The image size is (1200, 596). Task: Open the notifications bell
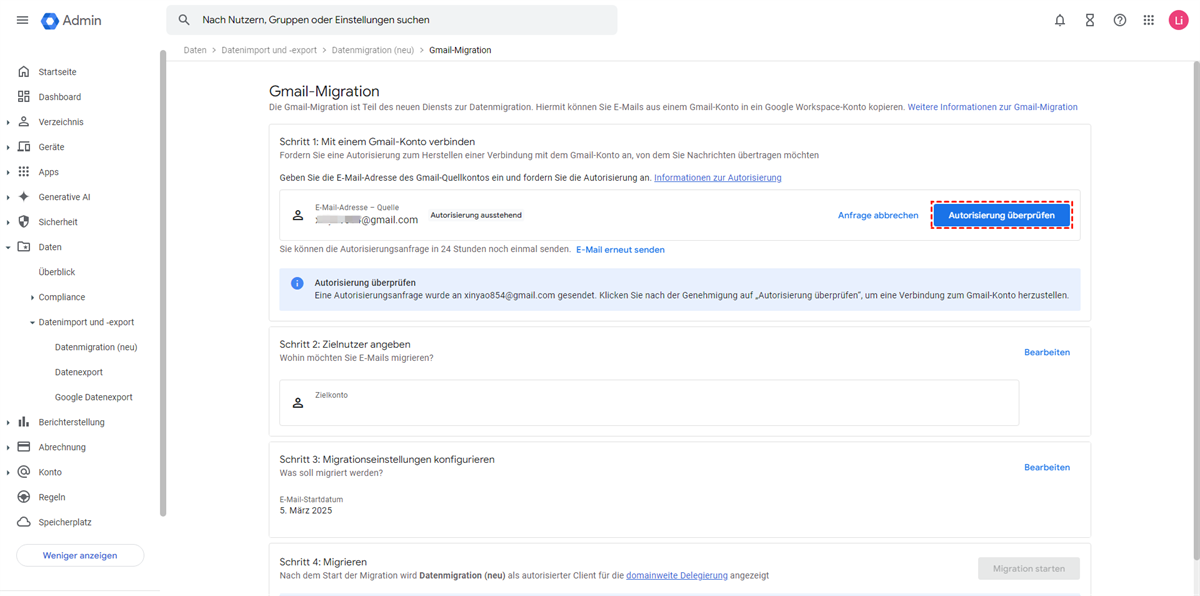(x=1060, y=20)
